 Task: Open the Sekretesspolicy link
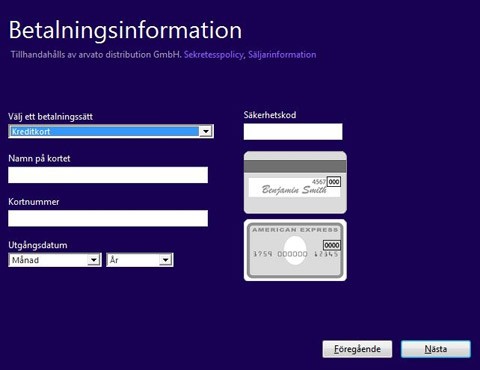(x=214, y=55)
